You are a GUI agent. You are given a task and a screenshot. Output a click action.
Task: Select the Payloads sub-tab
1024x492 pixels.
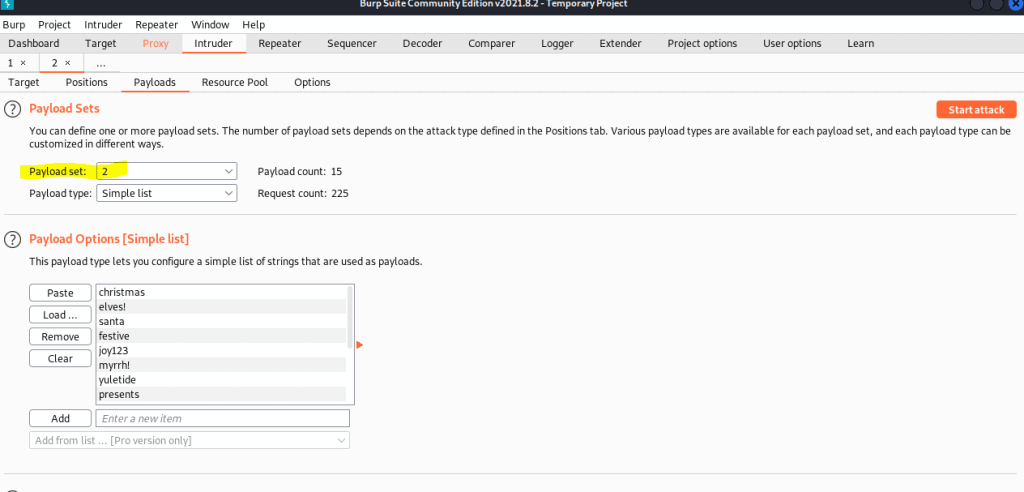point(155,82)
